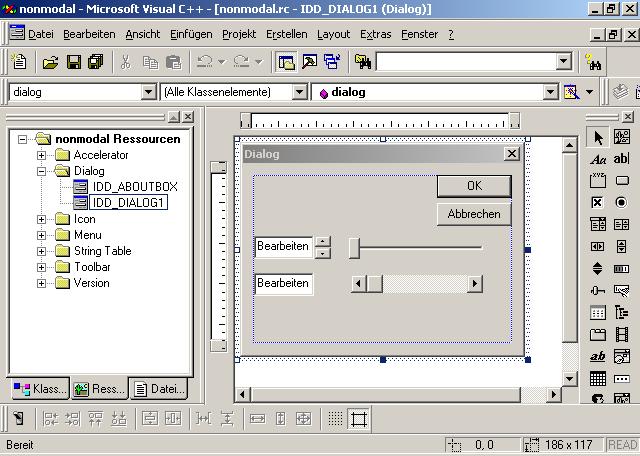Expand the Accelerator folder node
The height and width of the screenshot is (456, 640).
41,155
